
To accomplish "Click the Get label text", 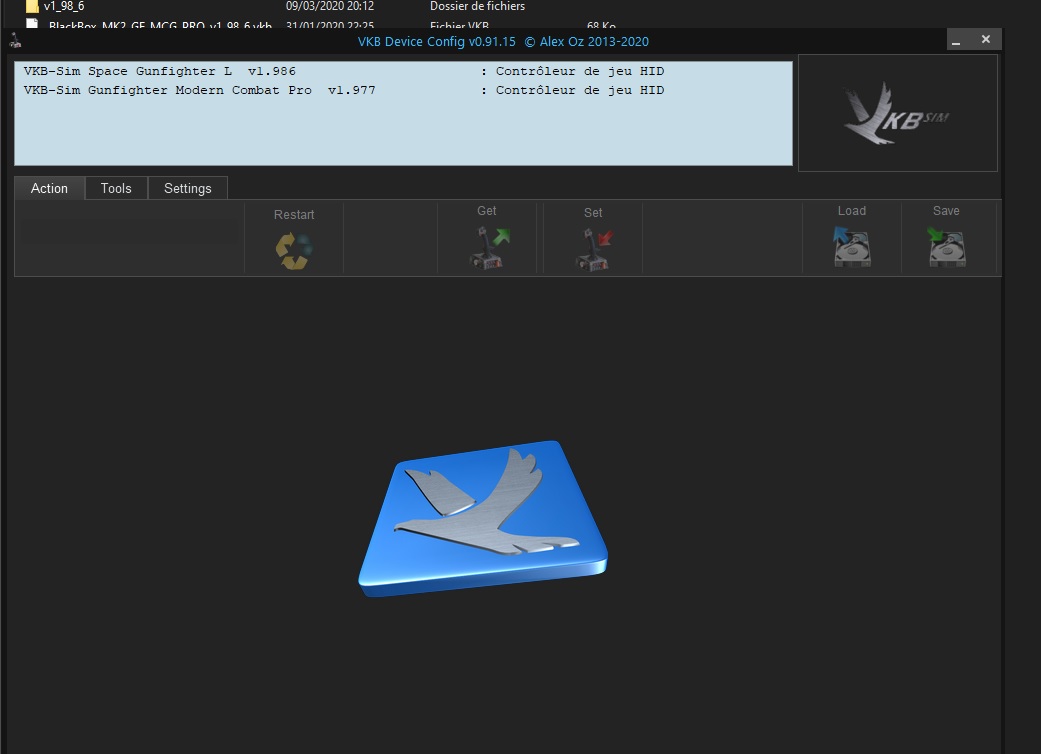I will click(x=487, y=210).
